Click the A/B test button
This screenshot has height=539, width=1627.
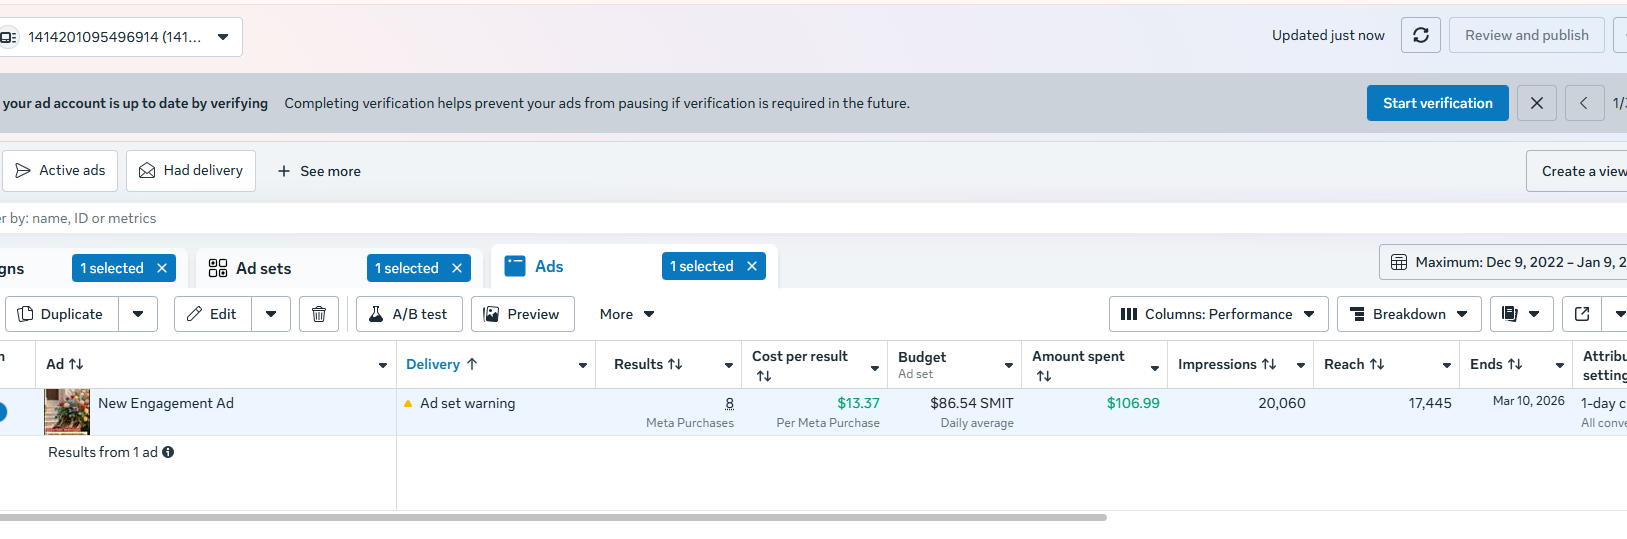coord(409,314)
